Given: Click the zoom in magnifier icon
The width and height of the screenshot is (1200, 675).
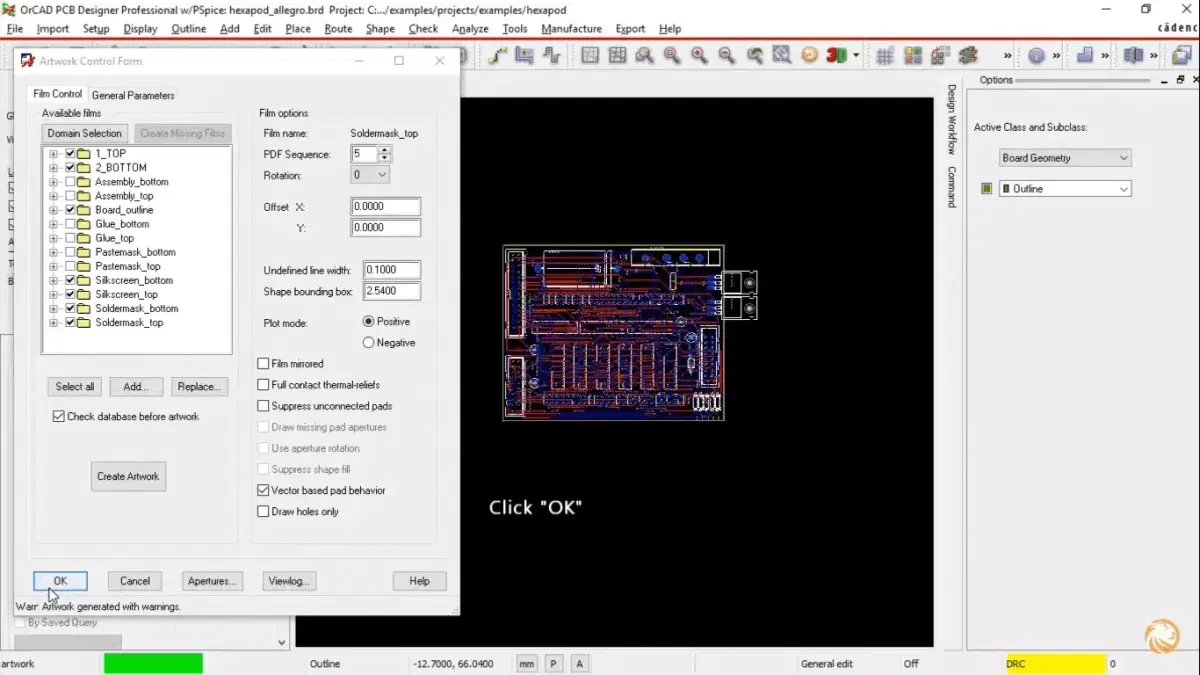Looking at the screenshot, I should pos(699,56).
